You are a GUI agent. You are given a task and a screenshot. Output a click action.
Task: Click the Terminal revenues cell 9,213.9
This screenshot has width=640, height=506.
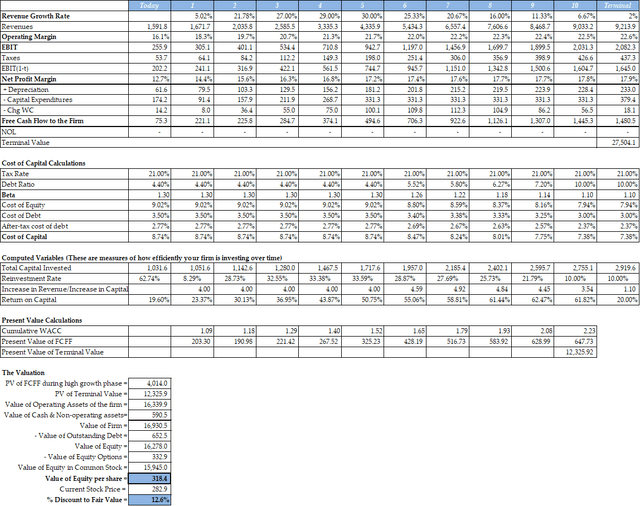(x=618, y=27)
